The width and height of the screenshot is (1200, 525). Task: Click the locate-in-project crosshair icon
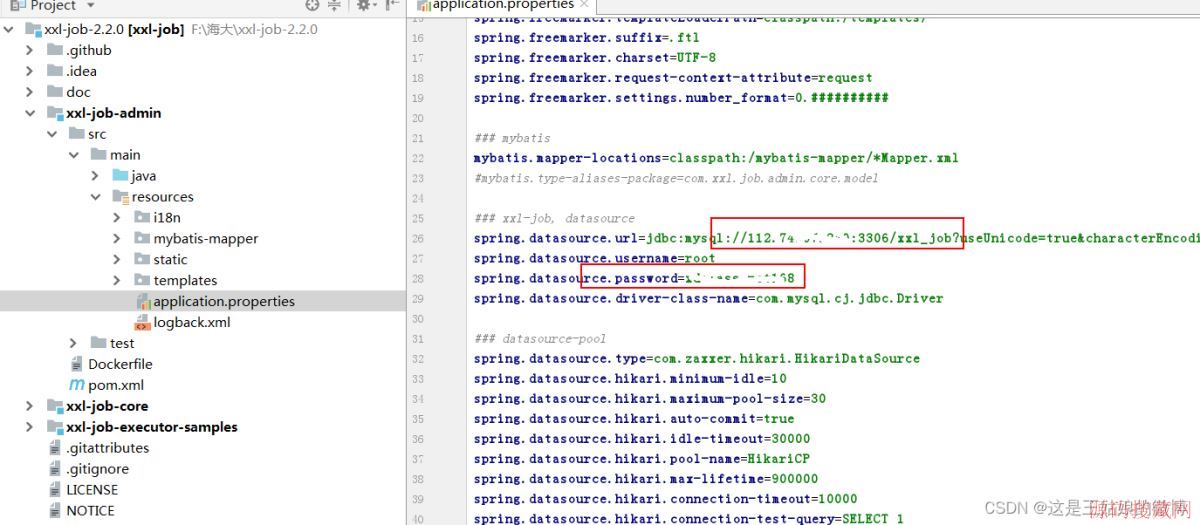point(312,5)
